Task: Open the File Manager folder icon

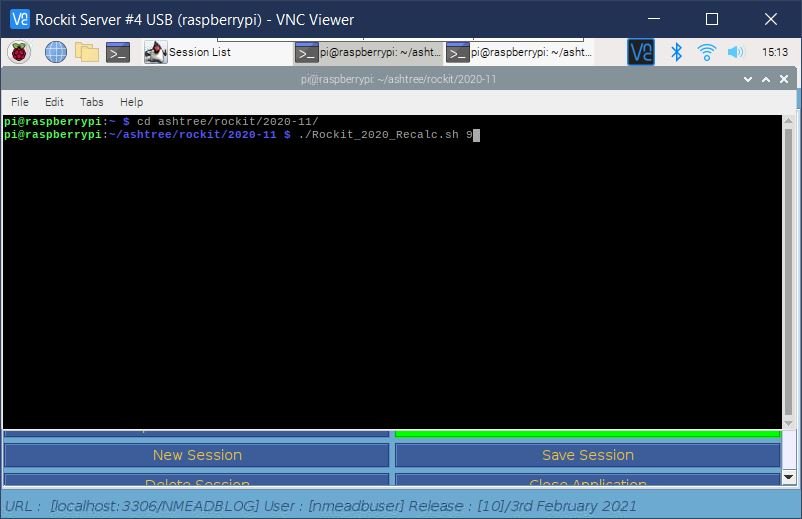Action: click(87, 52)
